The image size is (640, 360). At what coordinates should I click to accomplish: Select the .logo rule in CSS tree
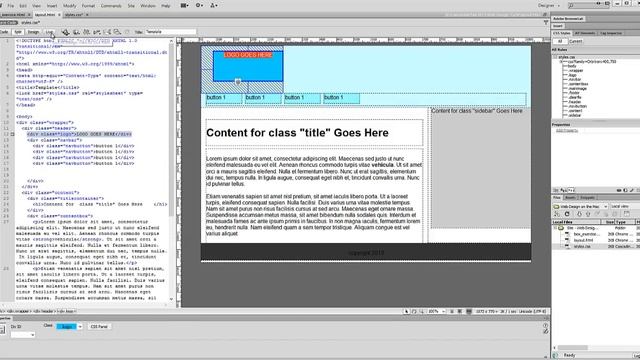click(573, 75)
